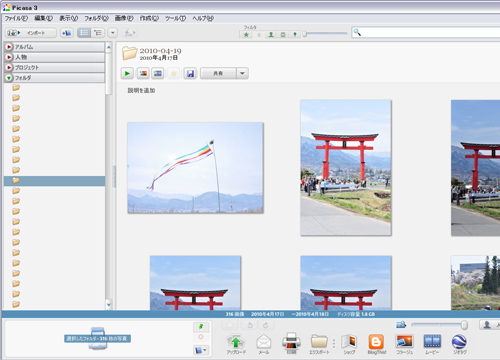This screenshot has height=360, width=500.
Task: Select the colorful streamer flag photo
Action: tap(195, 168)
